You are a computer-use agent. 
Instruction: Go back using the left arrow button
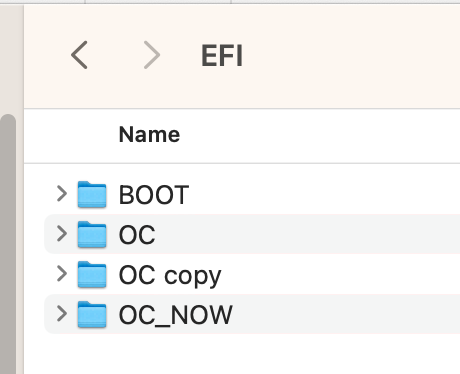point(79,55)
